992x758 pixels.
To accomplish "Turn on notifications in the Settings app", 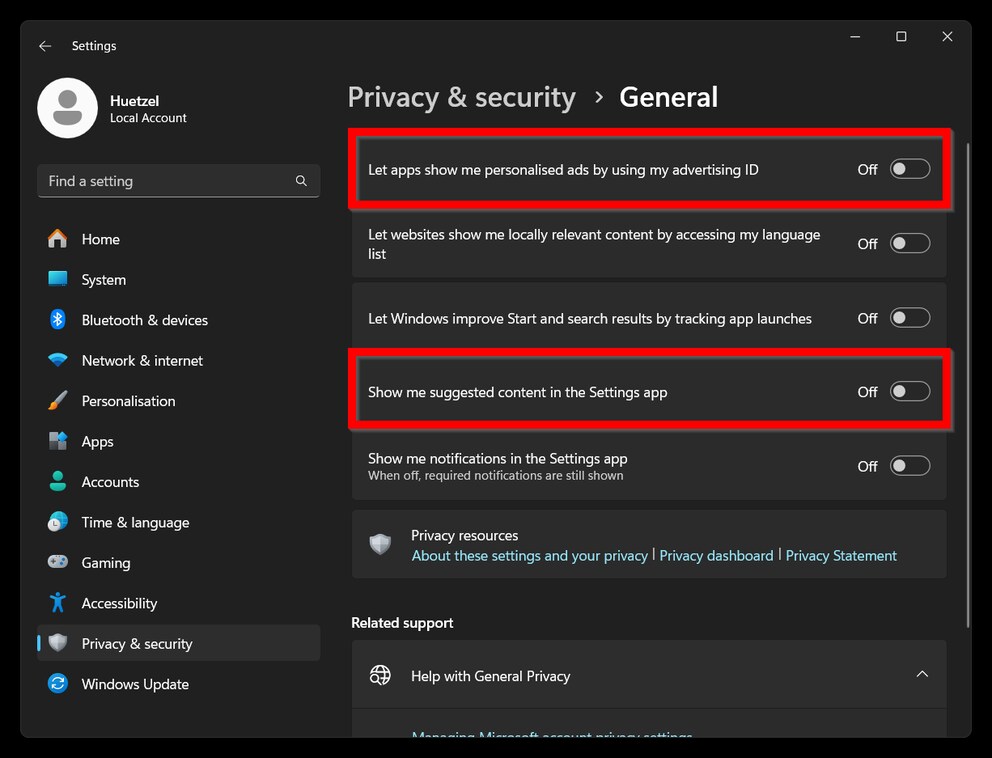I will pos(909,465).
